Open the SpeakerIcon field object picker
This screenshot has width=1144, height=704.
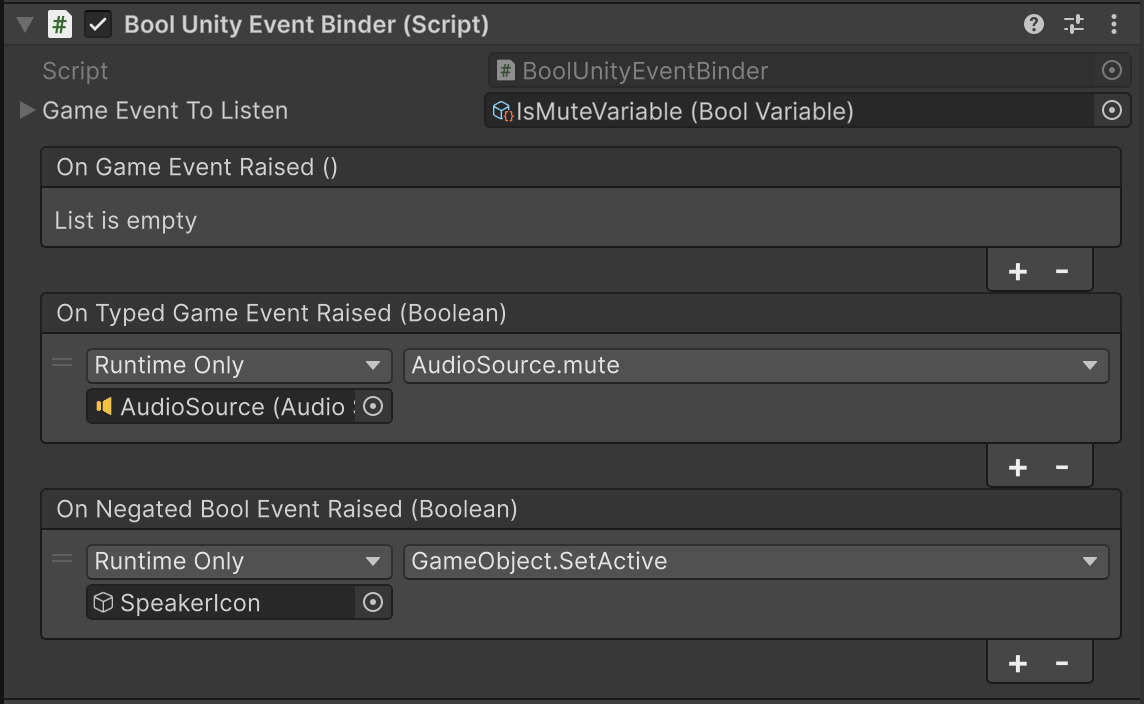(x=374, y=602)
